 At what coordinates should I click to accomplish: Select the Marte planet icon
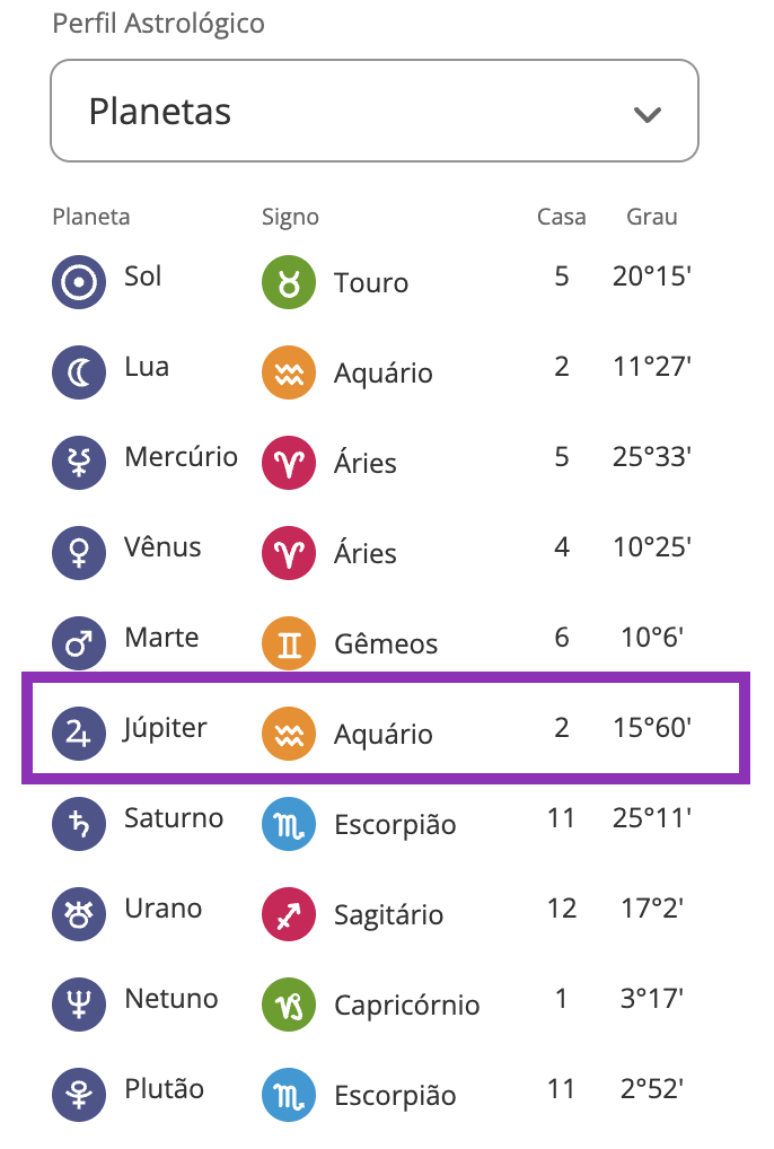tap(78, 643)
